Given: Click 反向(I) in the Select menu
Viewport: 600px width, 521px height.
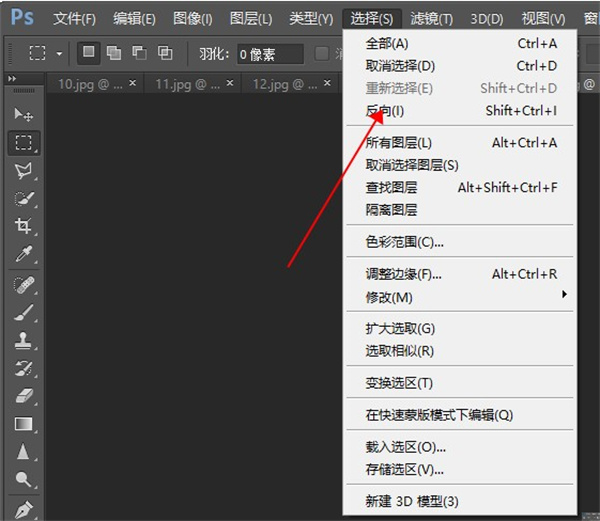Looking at the screenshot, I should click(x=385, y=110).
